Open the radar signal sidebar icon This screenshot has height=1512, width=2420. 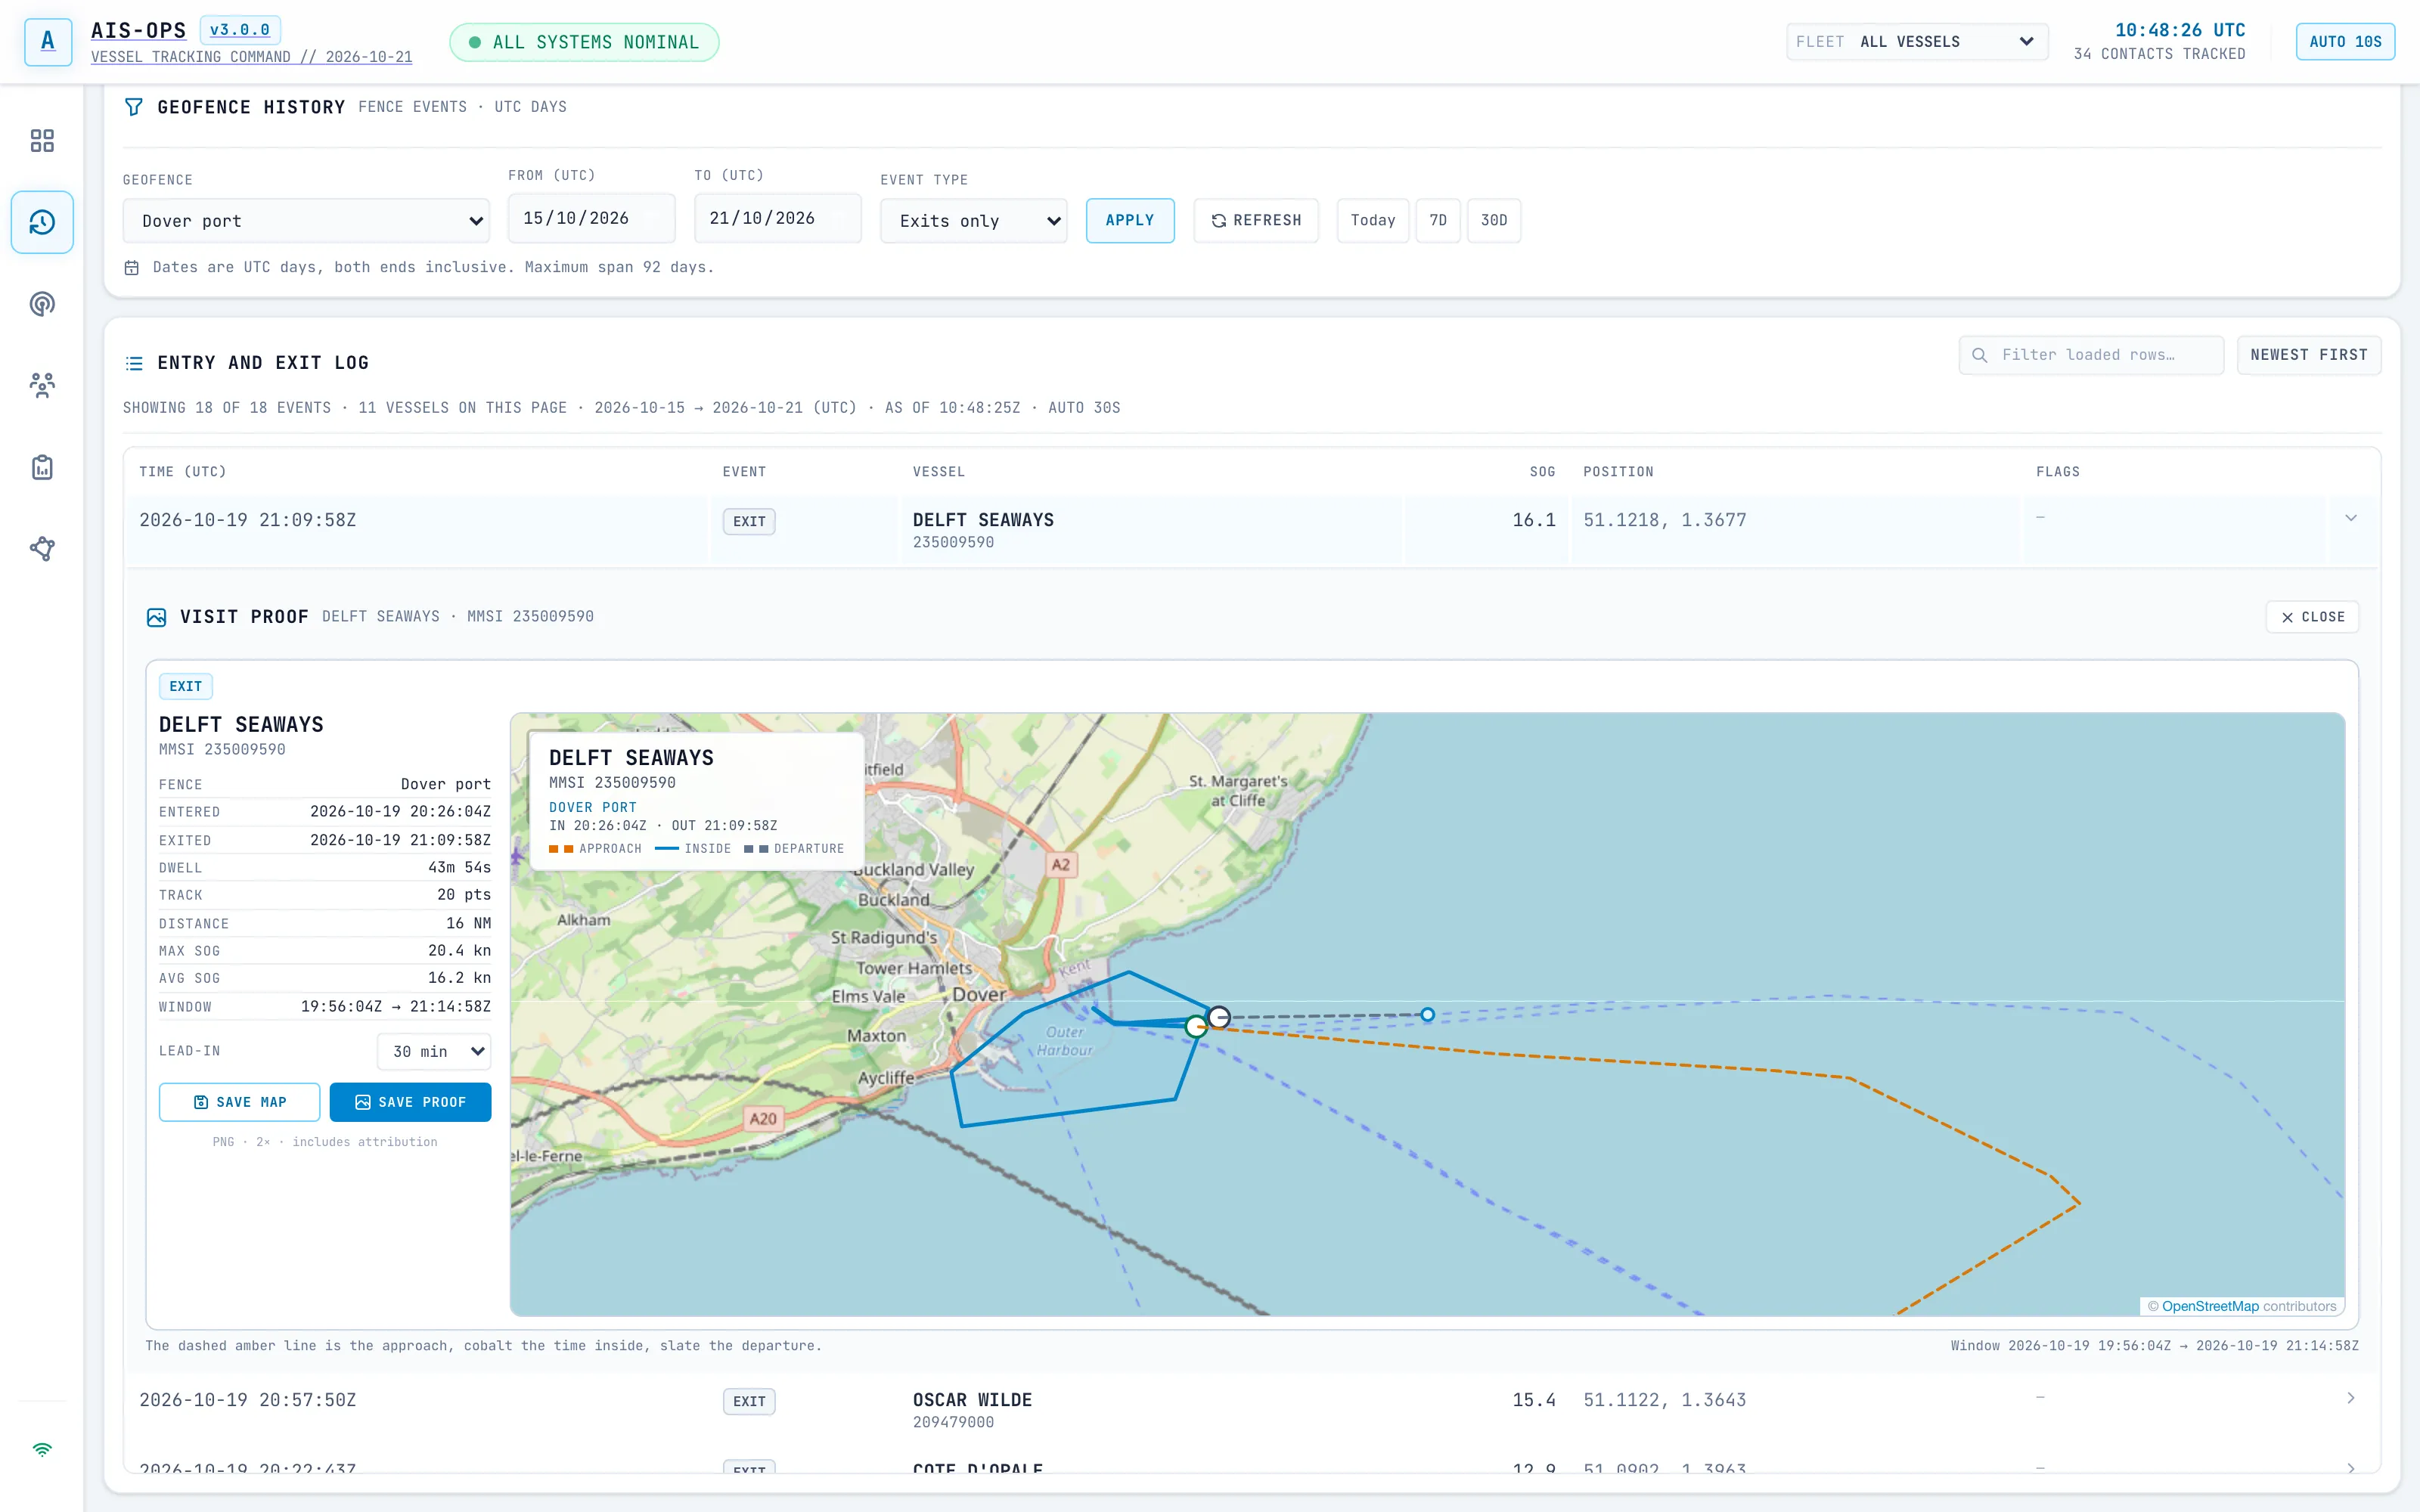click(x=42, y=304)
